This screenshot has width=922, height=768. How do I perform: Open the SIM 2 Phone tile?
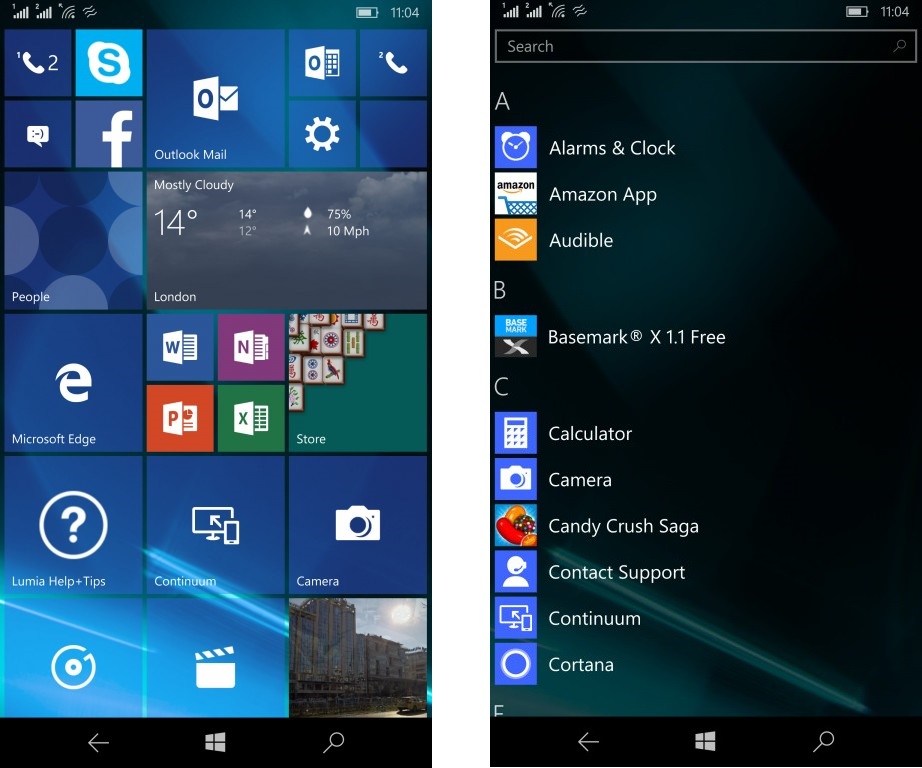(393, 63)
